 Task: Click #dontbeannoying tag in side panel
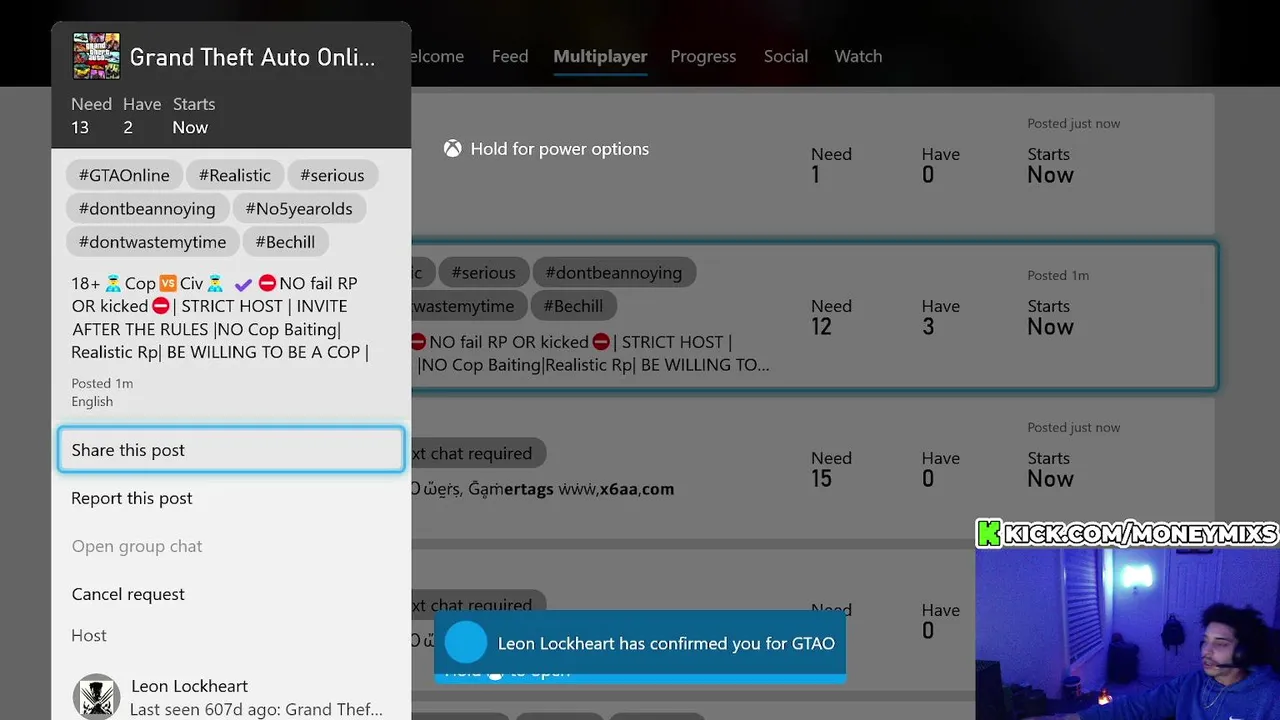tap(147, 208)
